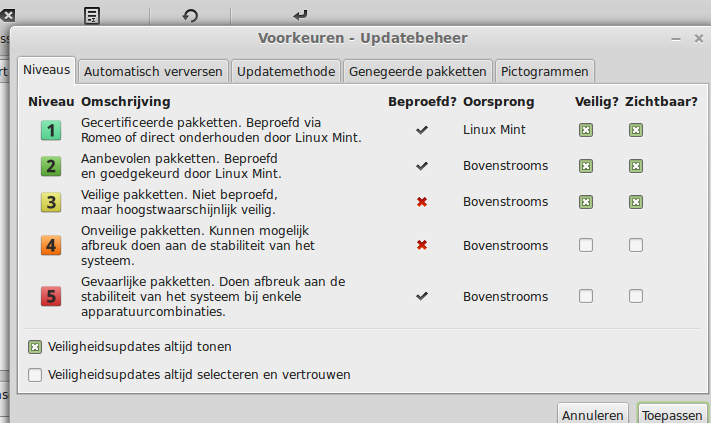Enable Zichtbaar checkbox for level 5

tap(636, 296)
